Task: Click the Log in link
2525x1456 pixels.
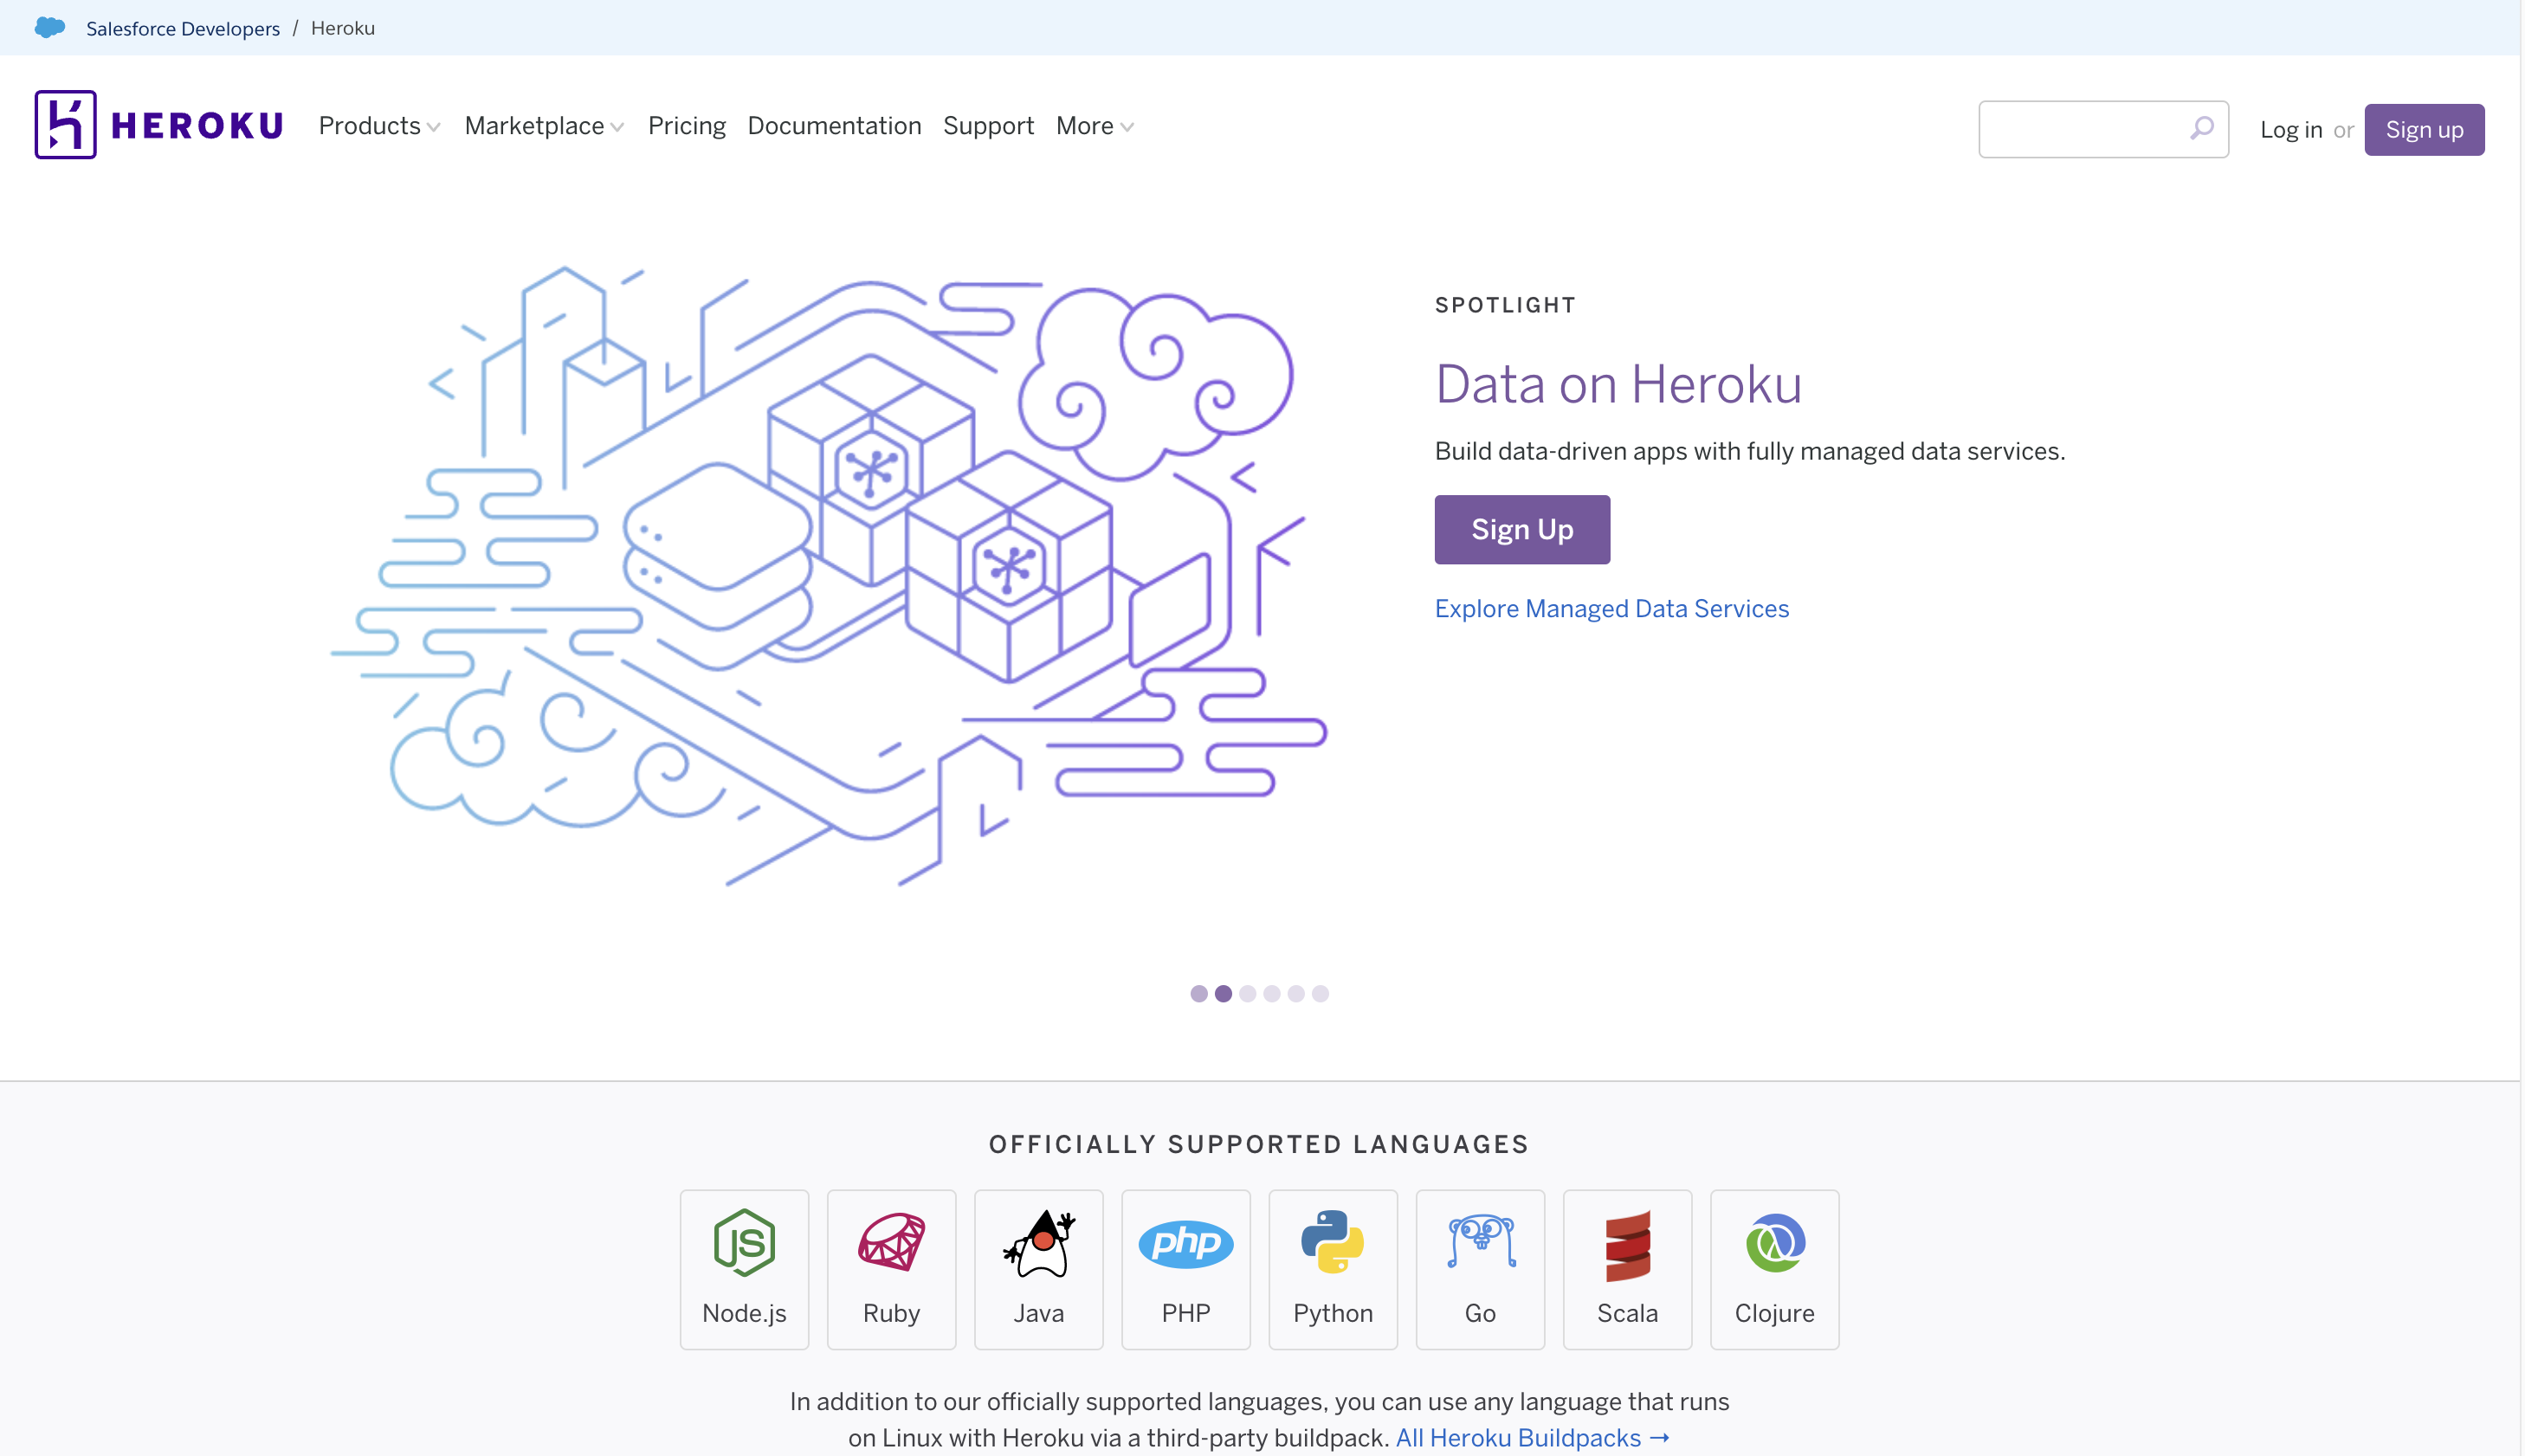Action: pos(2291,128)
